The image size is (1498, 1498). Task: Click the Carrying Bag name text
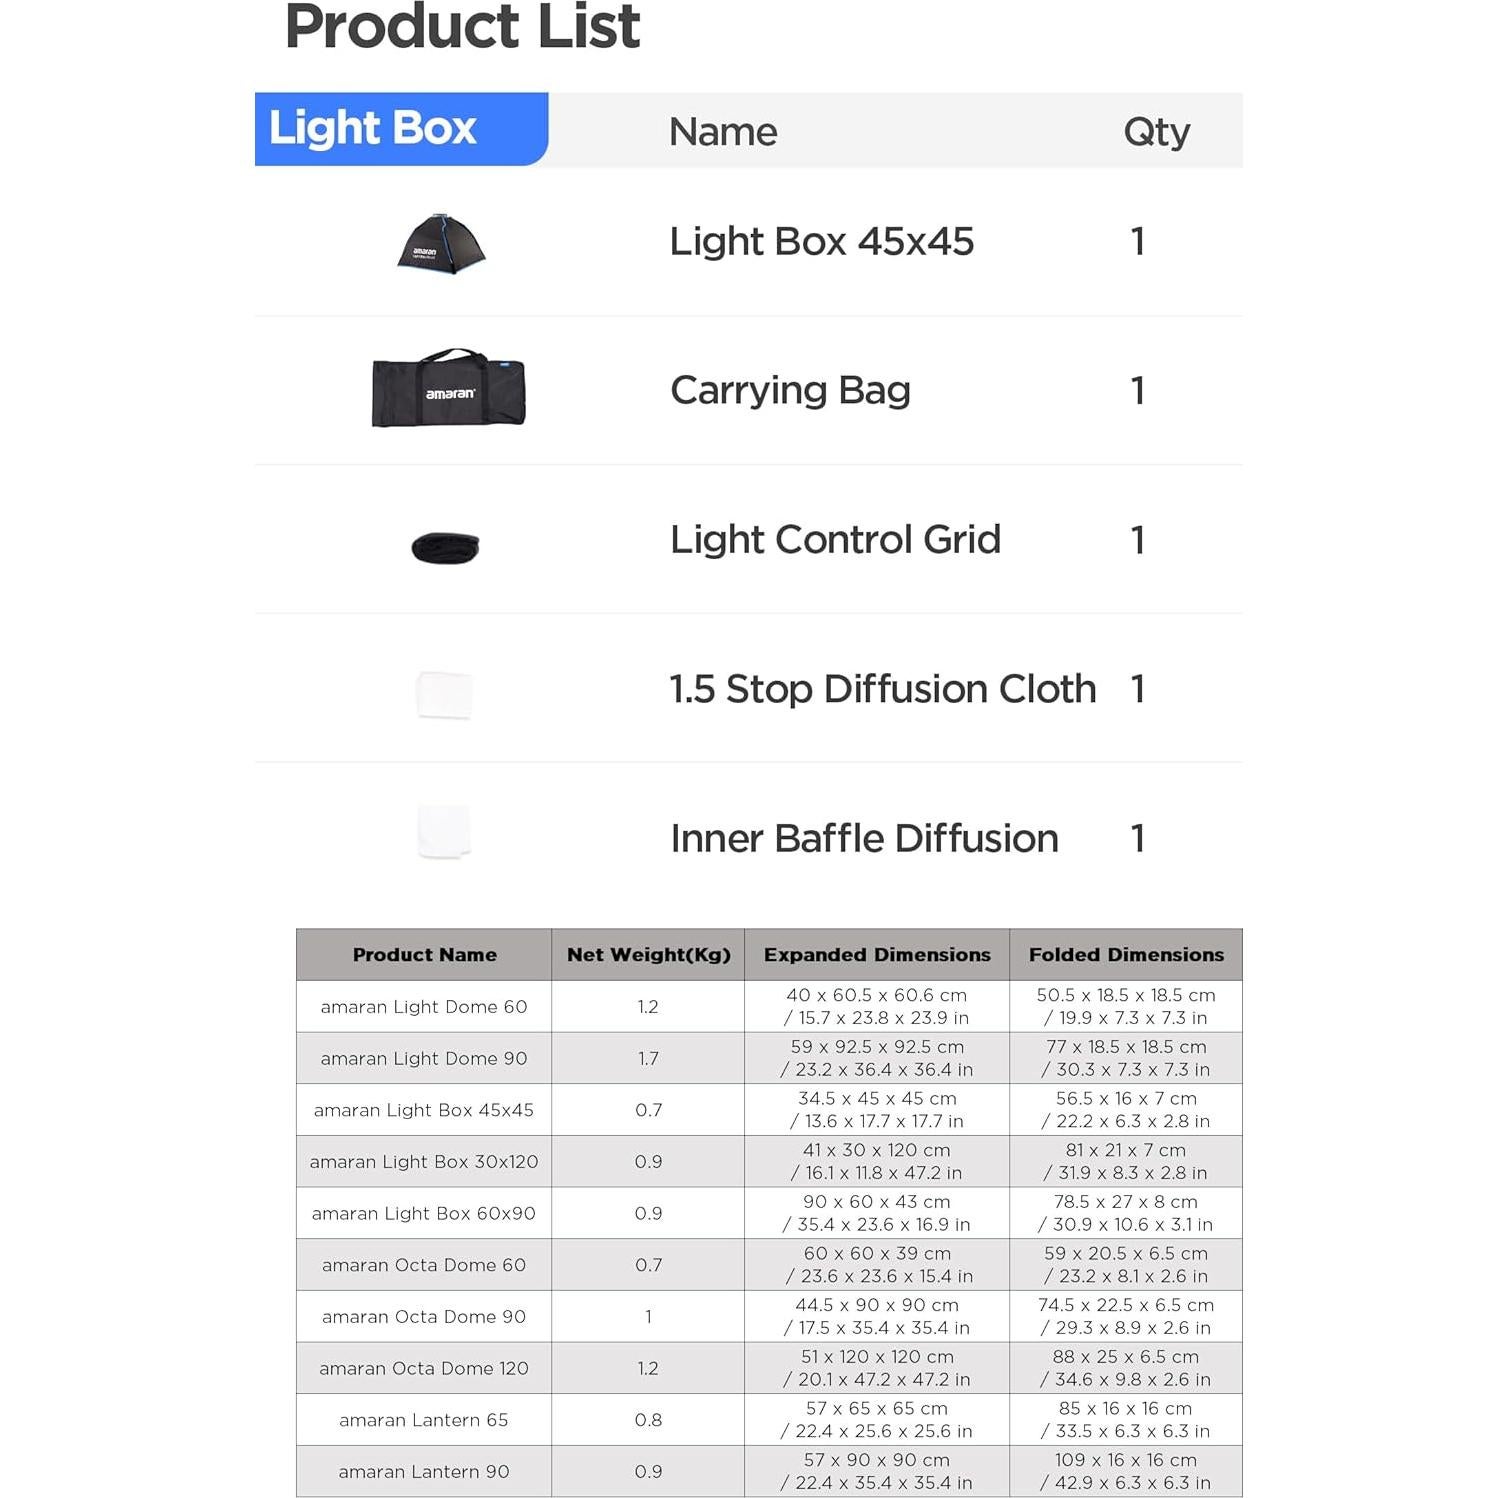click(x=790, y=390)
